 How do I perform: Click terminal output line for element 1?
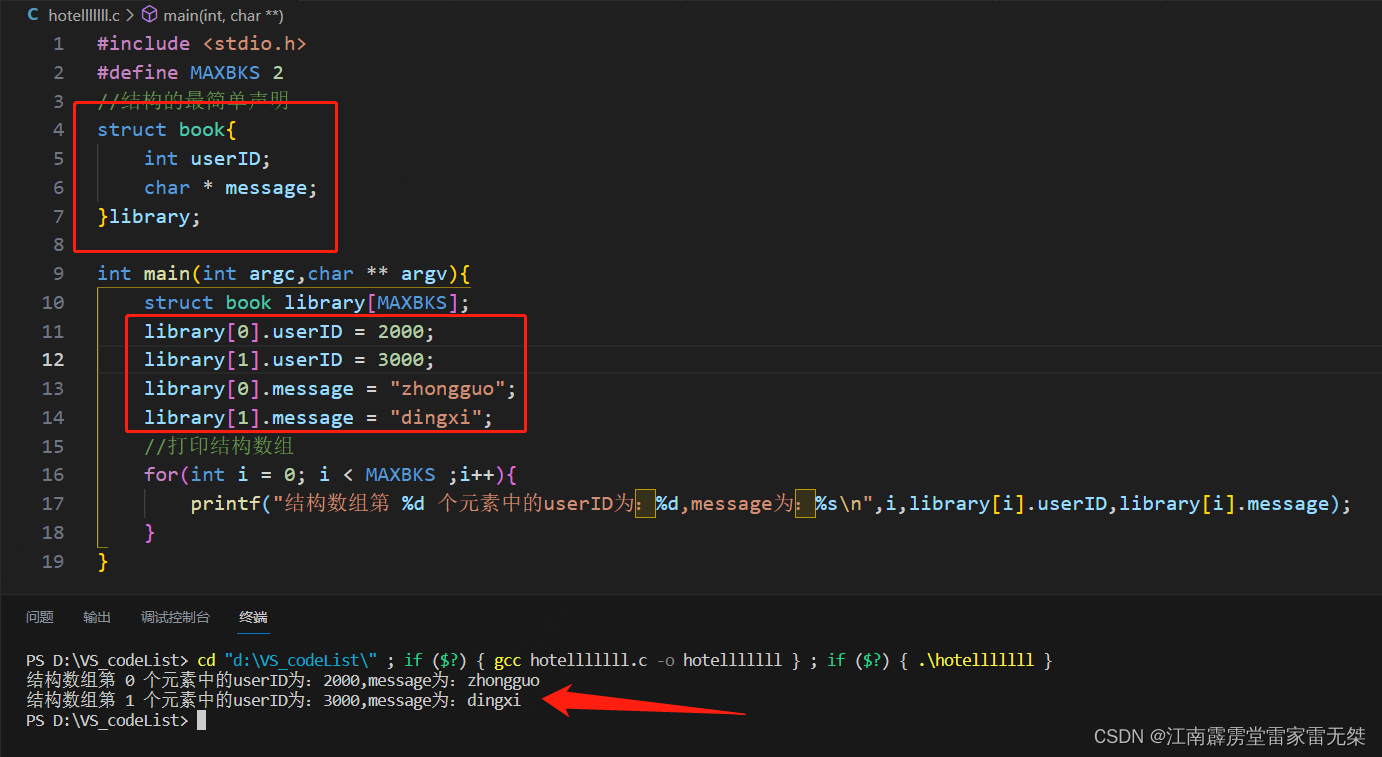click(274, 700)
